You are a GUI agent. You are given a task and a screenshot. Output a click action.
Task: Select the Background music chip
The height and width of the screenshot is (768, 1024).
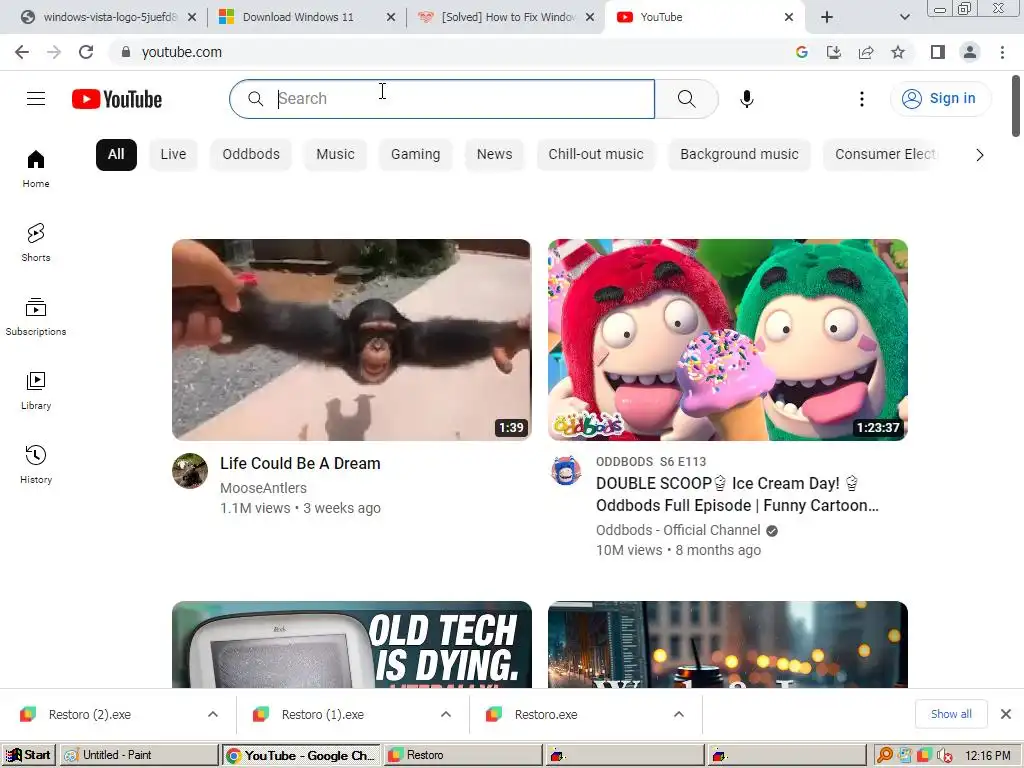[x=739, y=155]
